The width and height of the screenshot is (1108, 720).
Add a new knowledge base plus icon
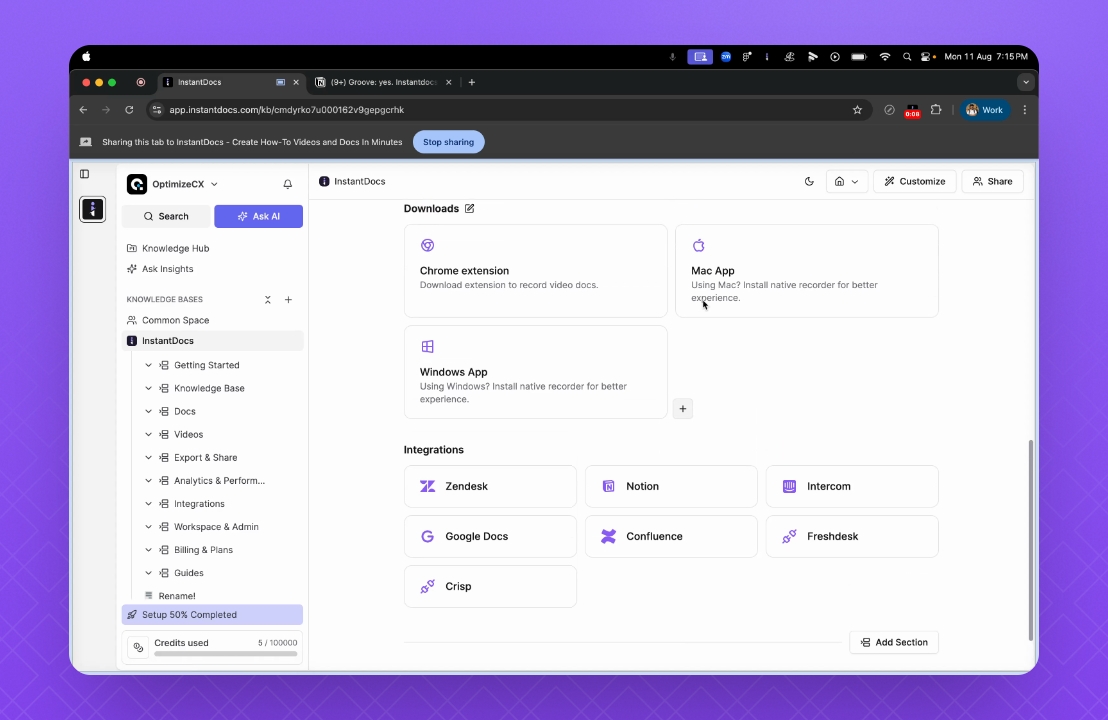pos(288,300)
